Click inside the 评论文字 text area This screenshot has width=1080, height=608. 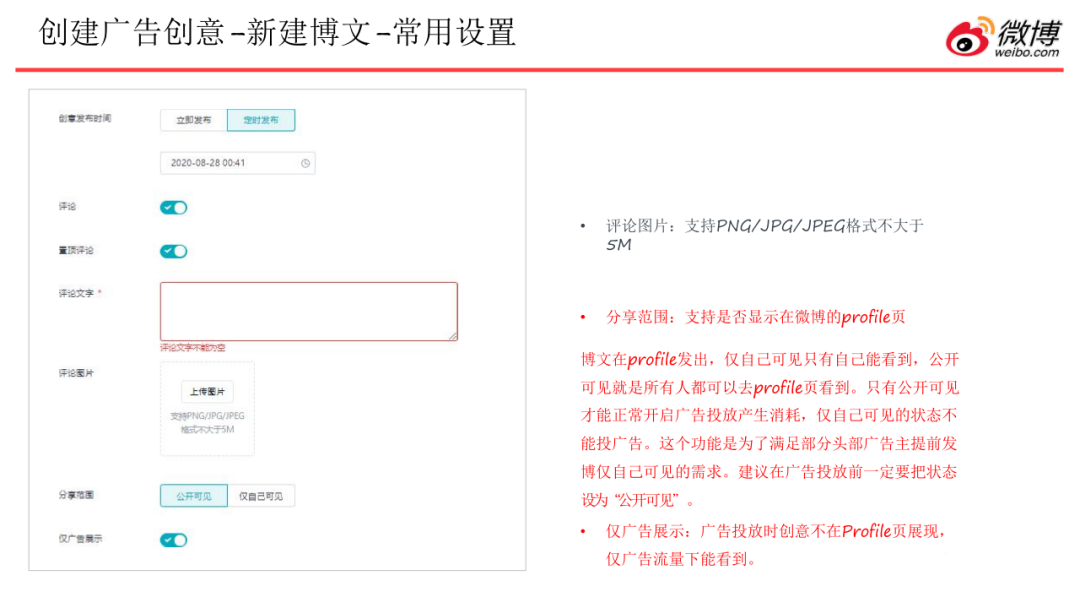[308, 311]
